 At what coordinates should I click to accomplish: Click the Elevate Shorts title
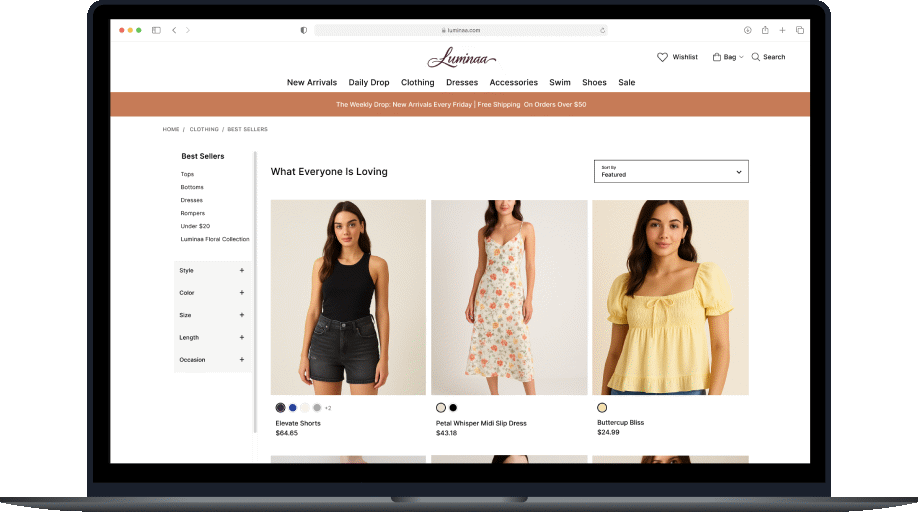click(298, 423)
